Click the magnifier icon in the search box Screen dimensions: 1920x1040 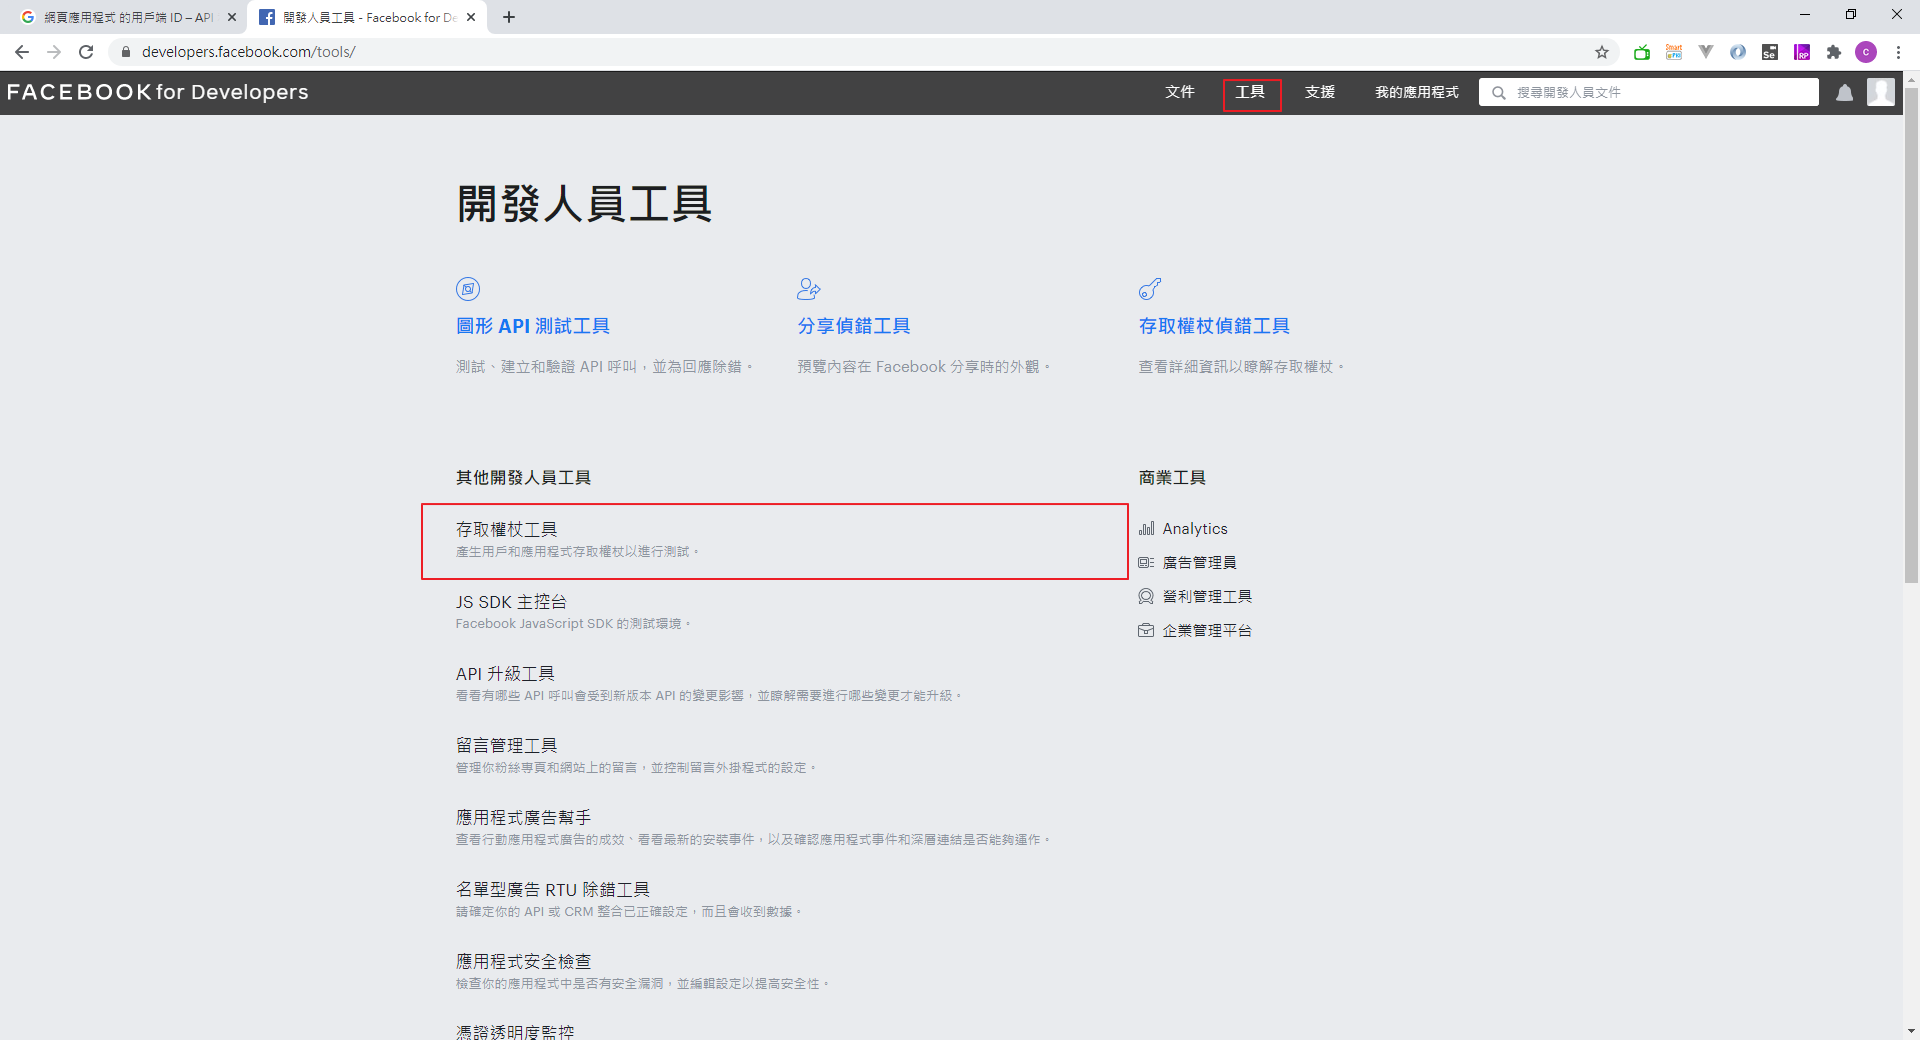point(1499,93)
